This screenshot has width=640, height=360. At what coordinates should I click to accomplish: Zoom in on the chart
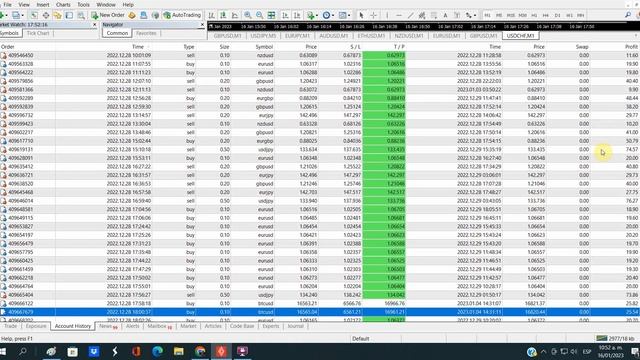point(248,16)
